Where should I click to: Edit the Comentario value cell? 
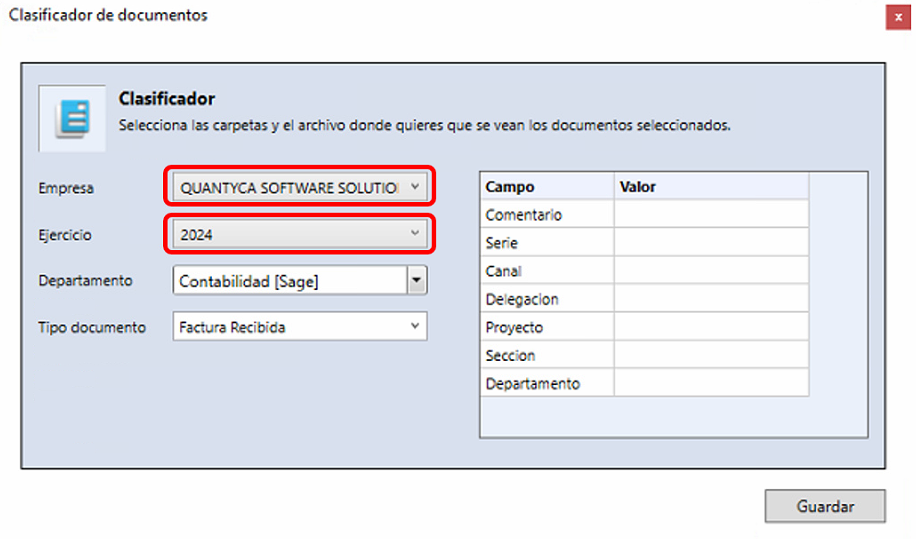click(x=712, y=215)
